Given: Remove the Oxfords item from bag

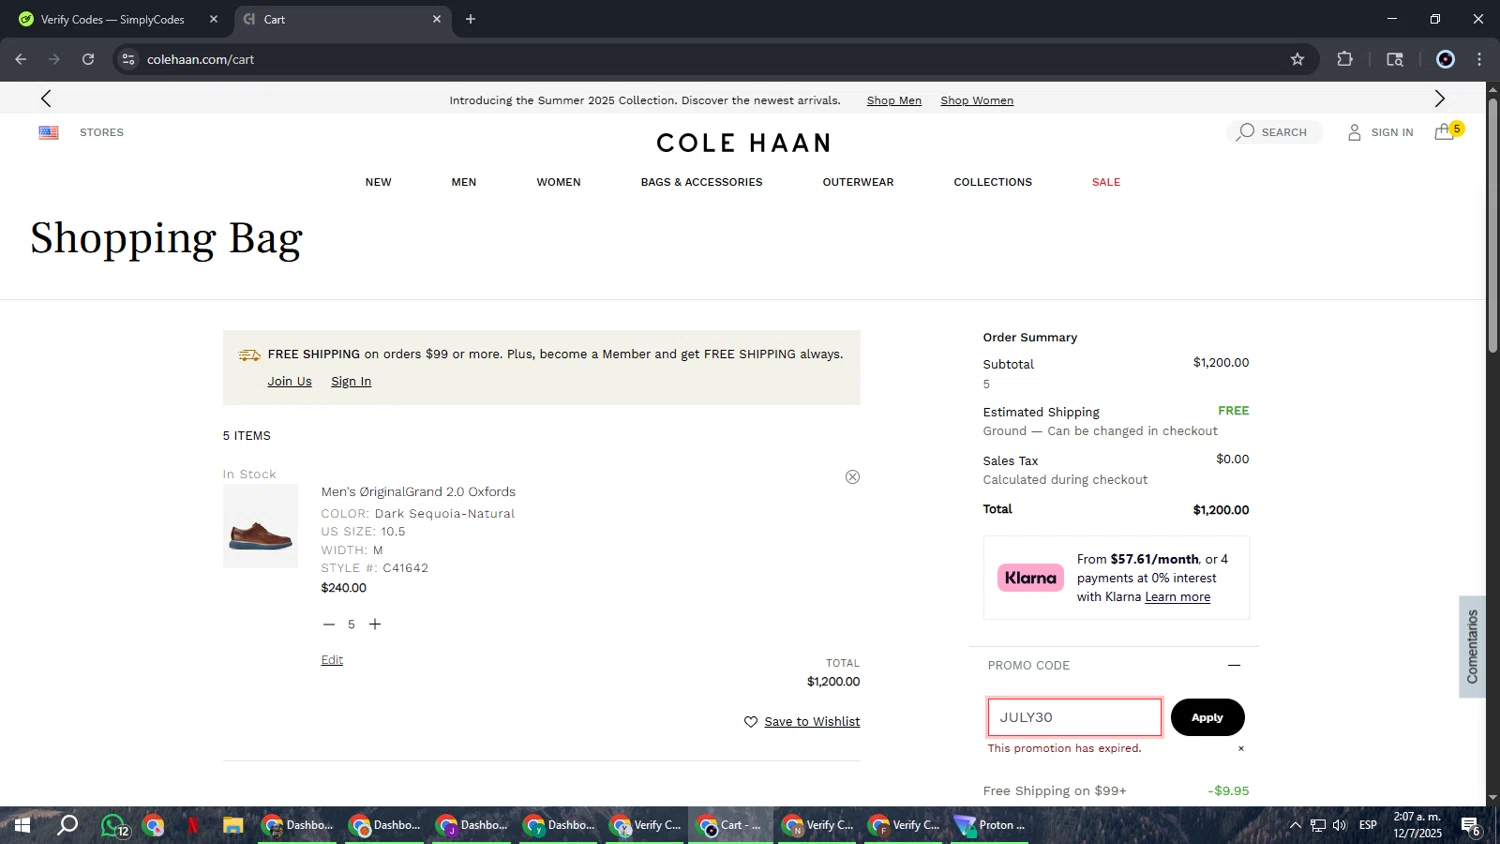Looking at the screenshot, I should point(852,477).
